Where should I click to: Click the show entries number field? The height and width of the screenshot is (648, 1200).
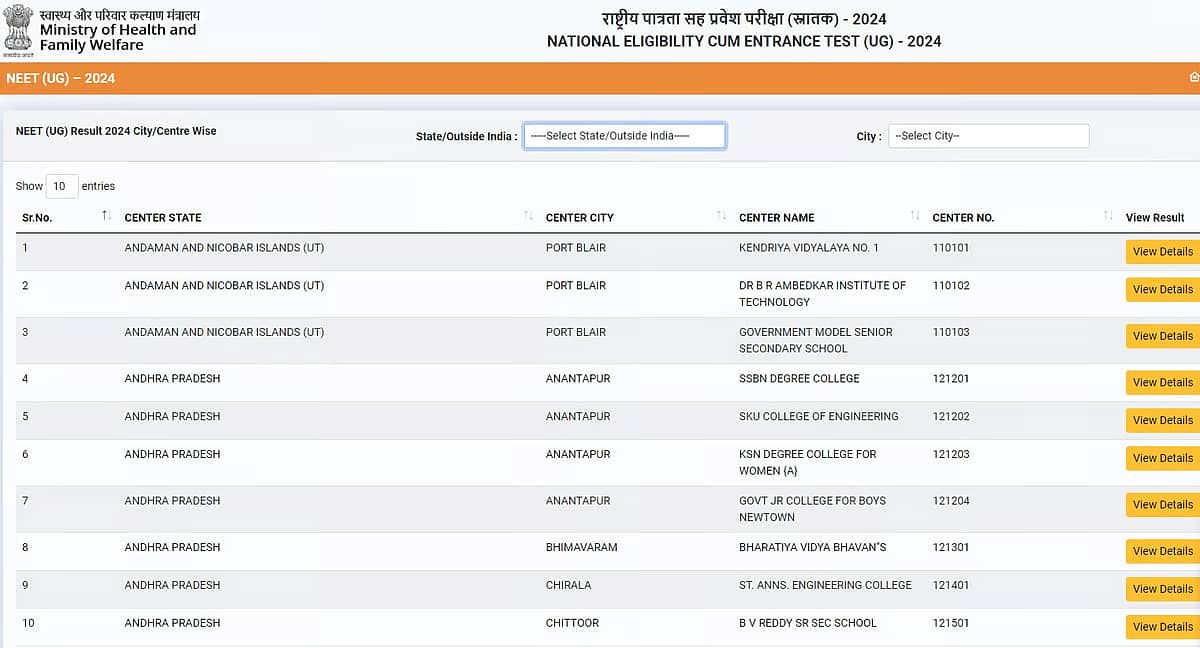point(62,186)
